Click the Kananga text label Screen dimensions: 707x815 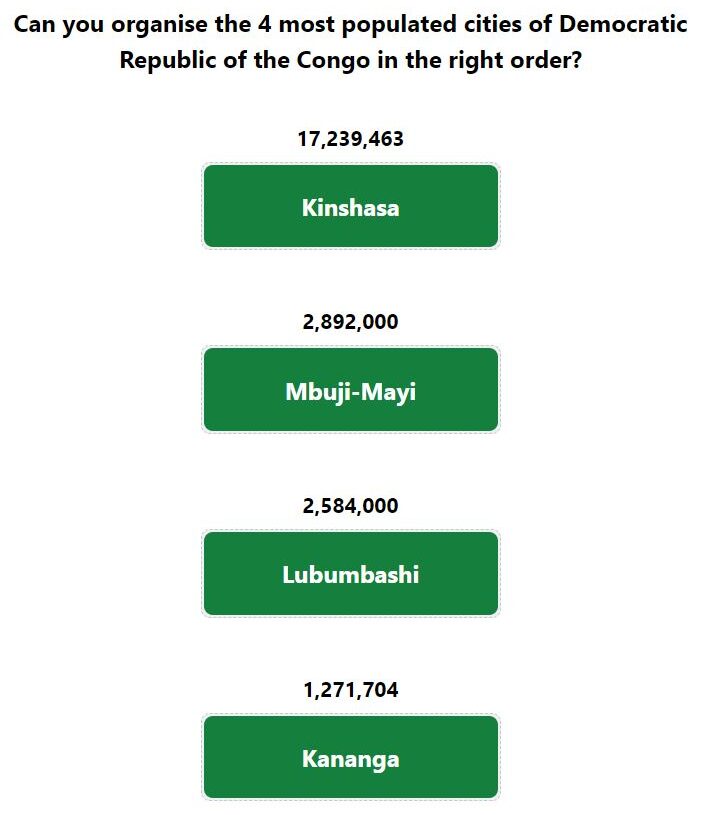[x=351, y=759]
